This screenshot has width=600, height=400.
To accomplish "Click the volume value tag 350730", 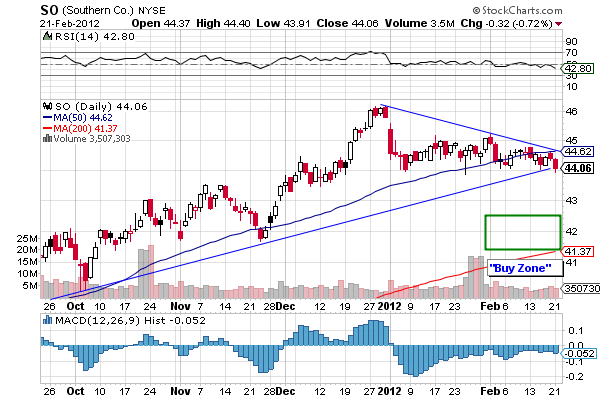I will click(x=580, y=288).
